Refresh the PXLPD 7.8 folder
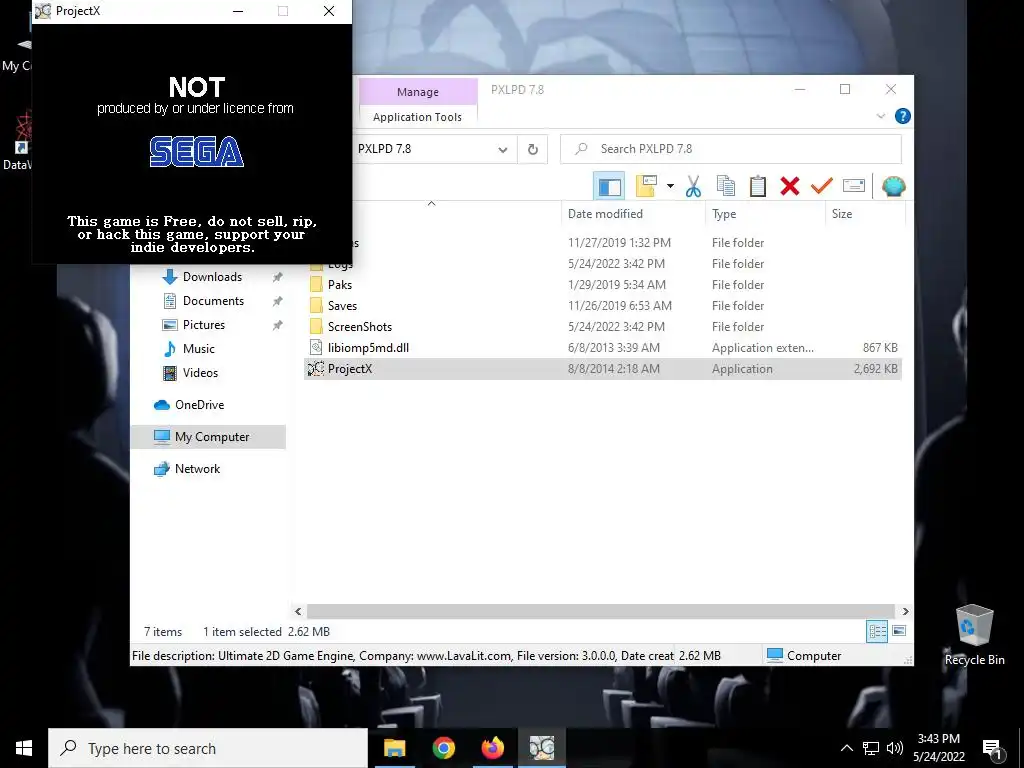The width and height of the screenshot is (1024, 768). [x=533, y=150]
